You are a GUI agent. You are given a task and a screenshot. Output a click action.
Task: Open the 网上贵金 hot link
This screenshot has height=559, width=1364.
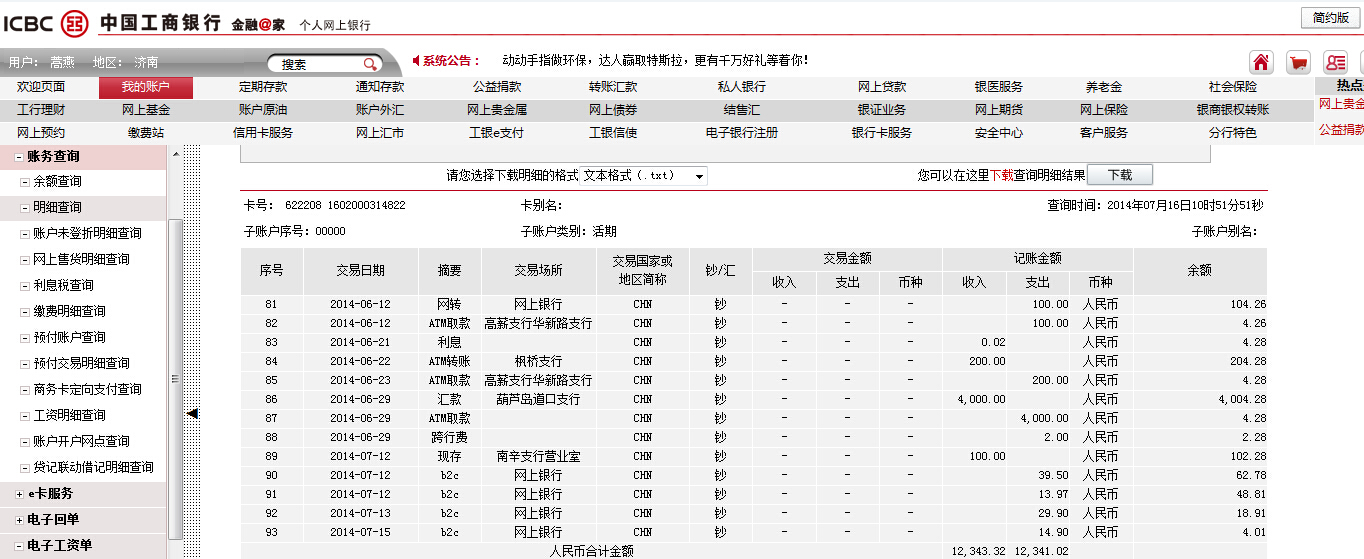click(1341, 104)
